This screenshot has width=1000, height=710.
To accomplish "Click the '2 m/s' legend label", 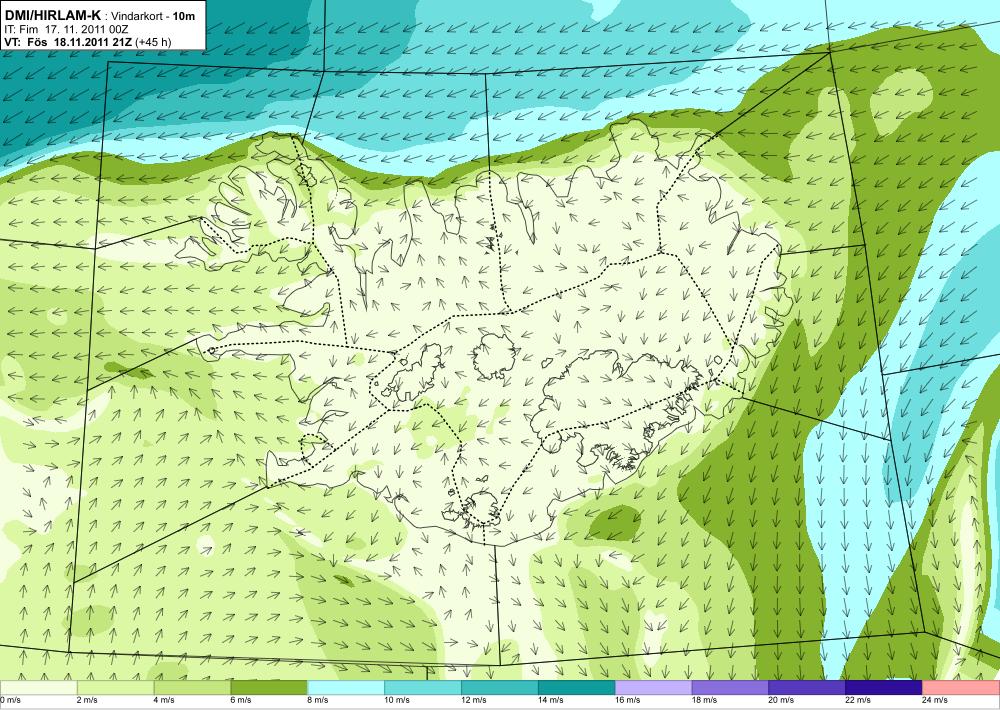I will 87,700.
